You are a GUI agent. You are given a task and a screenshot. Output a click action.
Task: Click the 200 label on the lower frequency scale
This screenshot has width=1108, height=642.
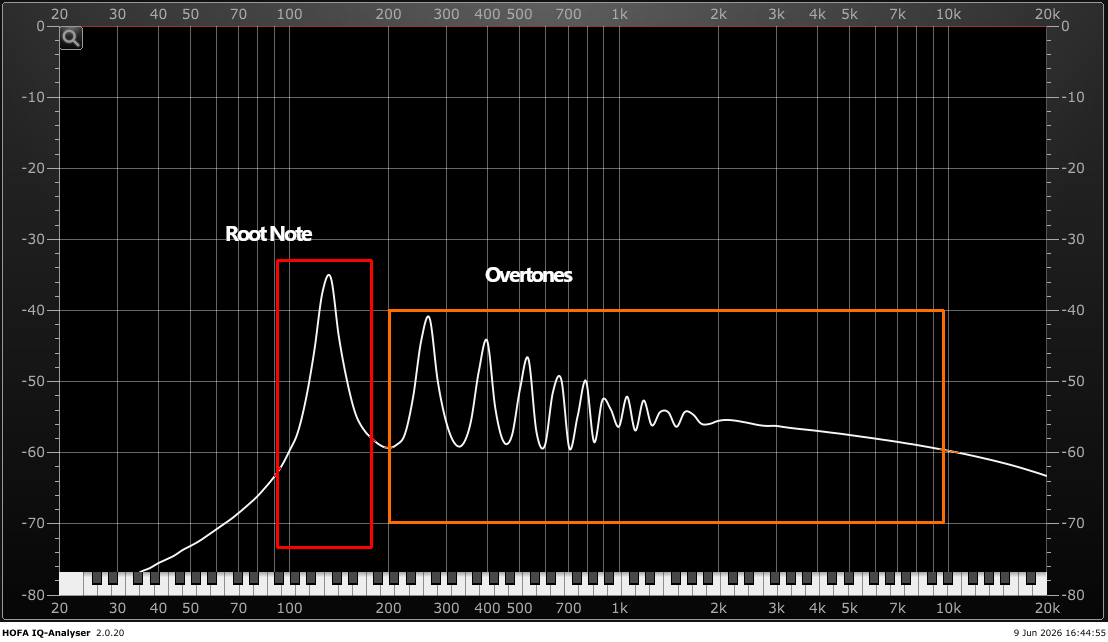[x=388, y=608]
